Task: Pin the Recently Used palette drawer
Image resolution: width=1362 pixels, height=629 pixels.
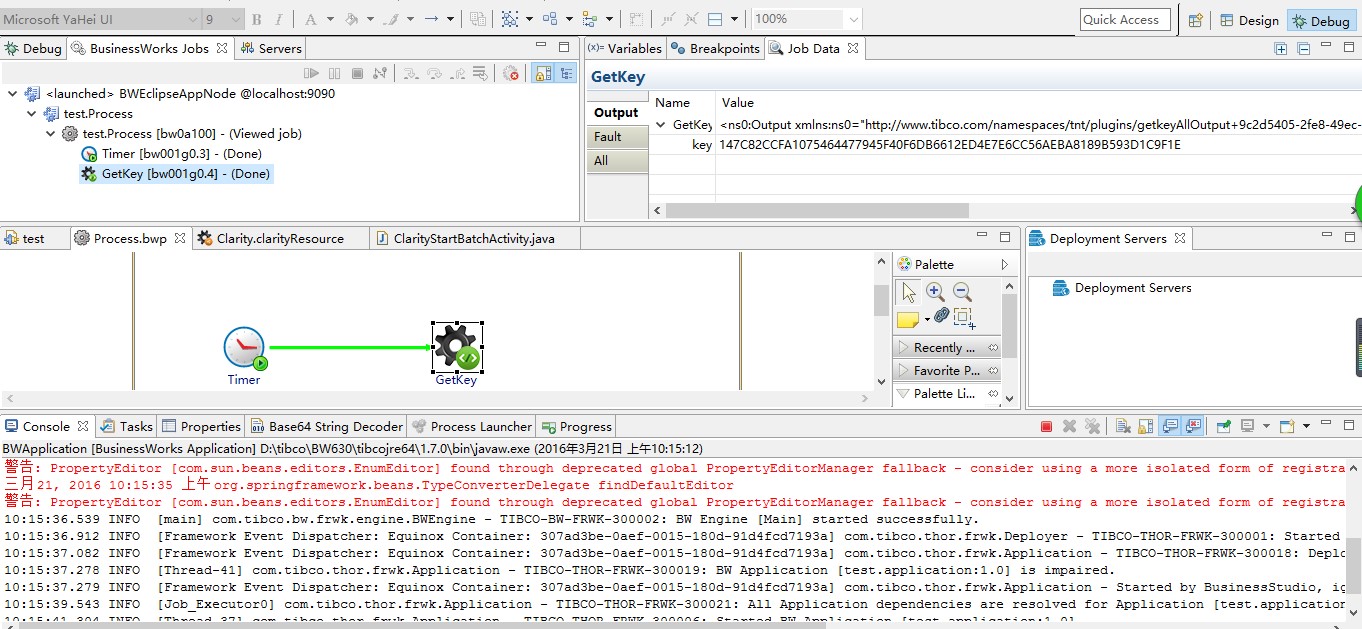Action: 993,348
